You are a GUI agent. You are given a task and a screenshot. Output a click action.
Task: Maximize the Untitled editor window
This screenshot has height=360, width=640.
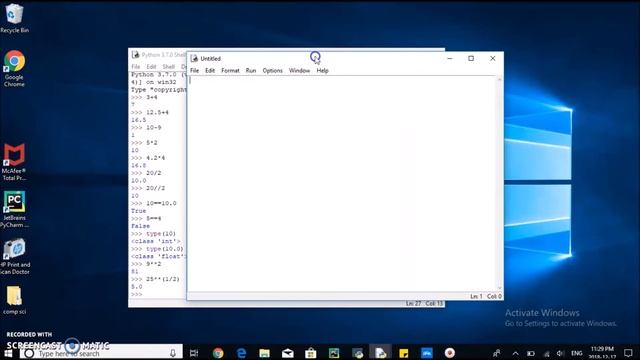[x=471, y=58]
